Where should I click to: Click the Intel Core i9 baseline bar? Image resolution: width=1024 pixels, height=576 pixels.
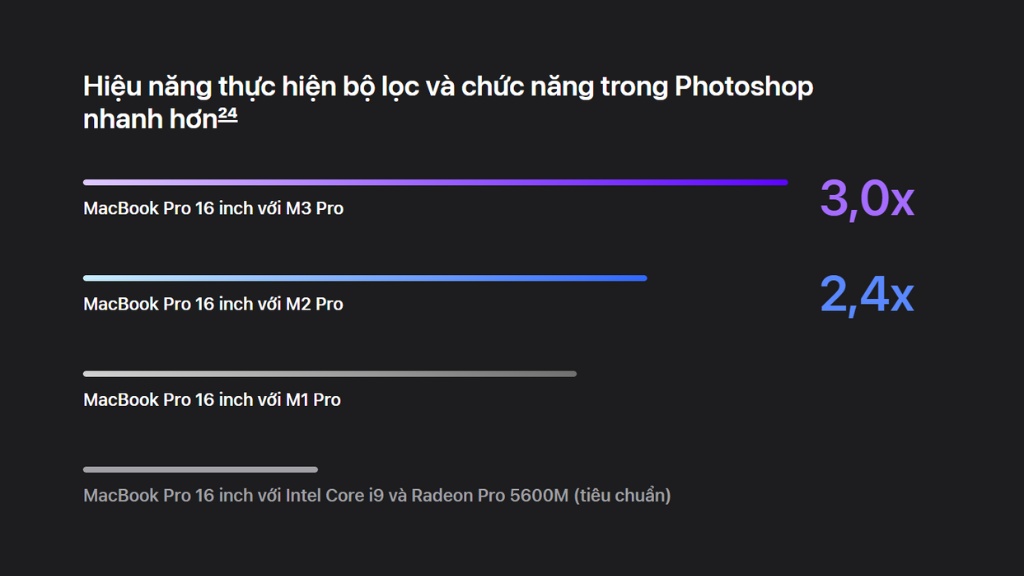[200, 470]
